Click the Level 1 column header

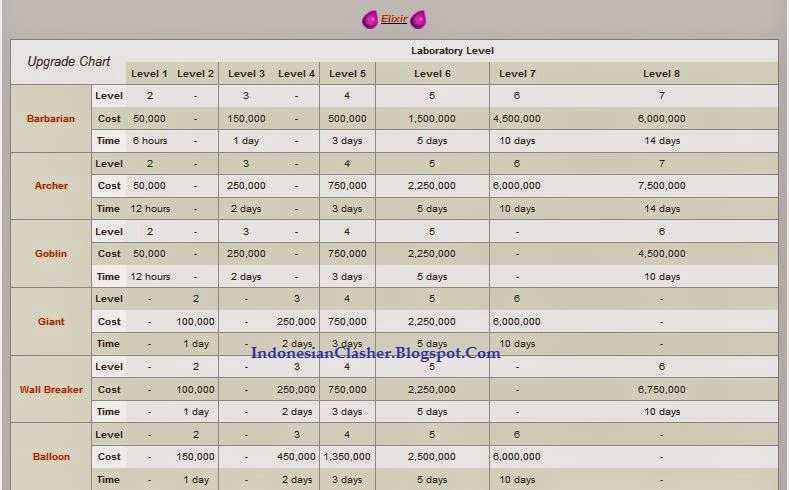(149, 73)
